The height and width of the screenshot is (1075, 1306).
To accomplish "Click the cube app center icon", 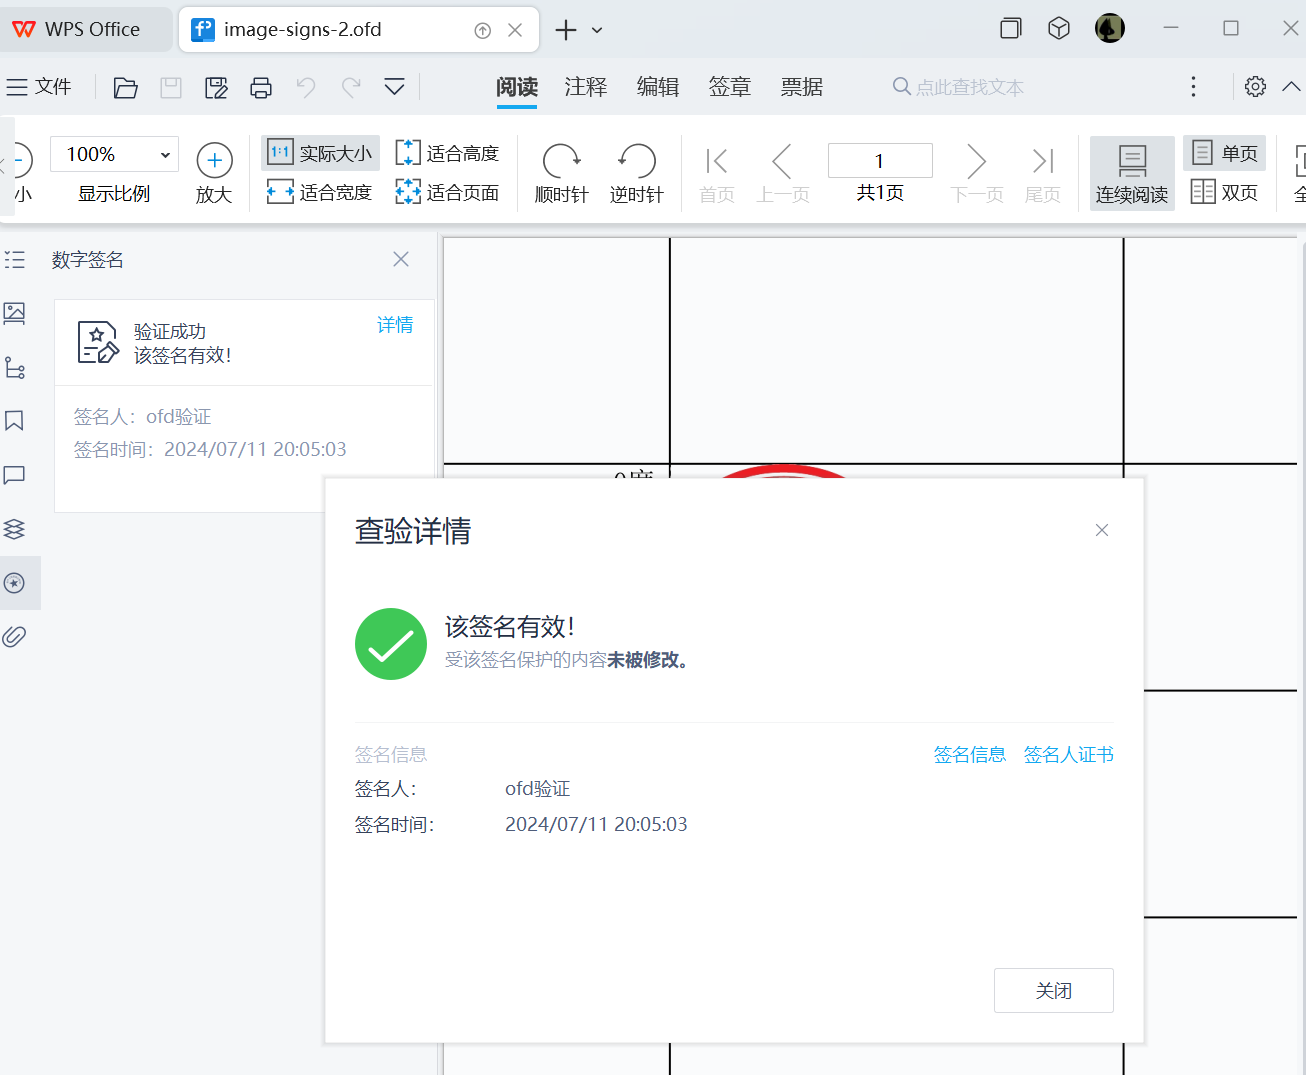I will [x=1059, y=29].
